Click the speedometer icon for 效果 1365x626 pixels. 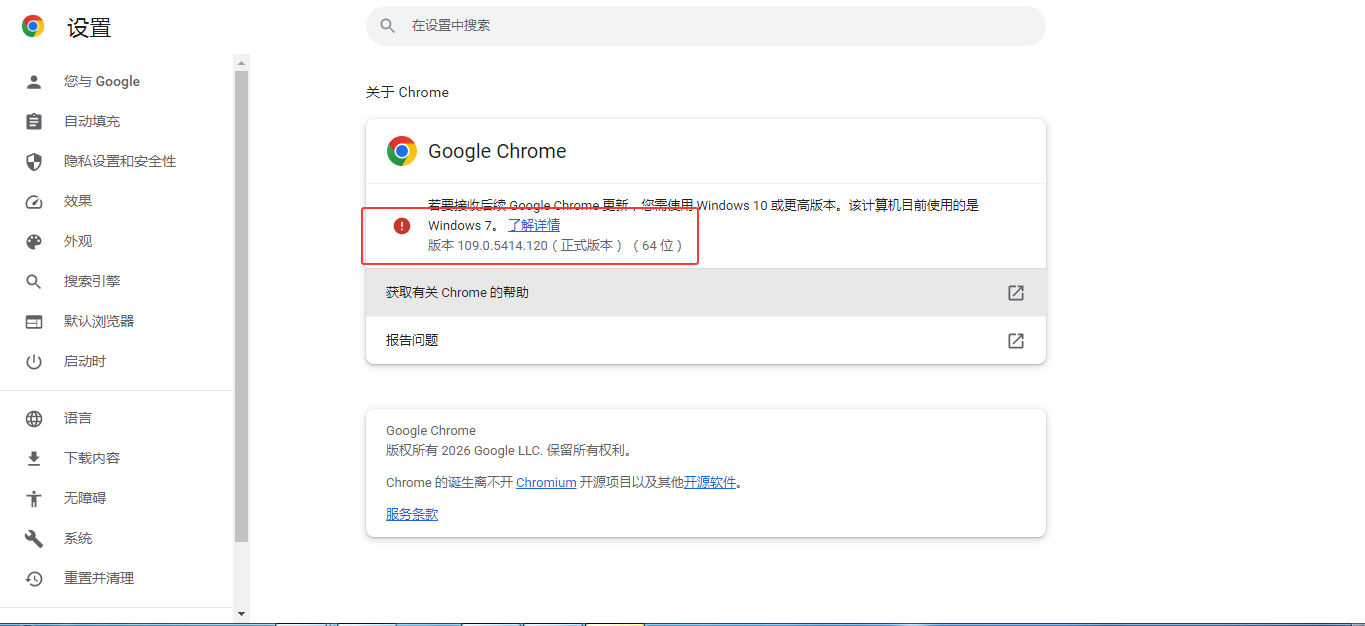(34, 202)
